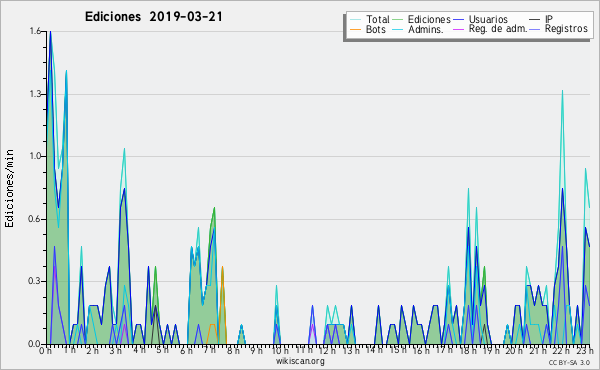The height and width of the screenshot is (370, 600).
Task: Click the 'Usuarios' legend label
Action: point(488,19)
